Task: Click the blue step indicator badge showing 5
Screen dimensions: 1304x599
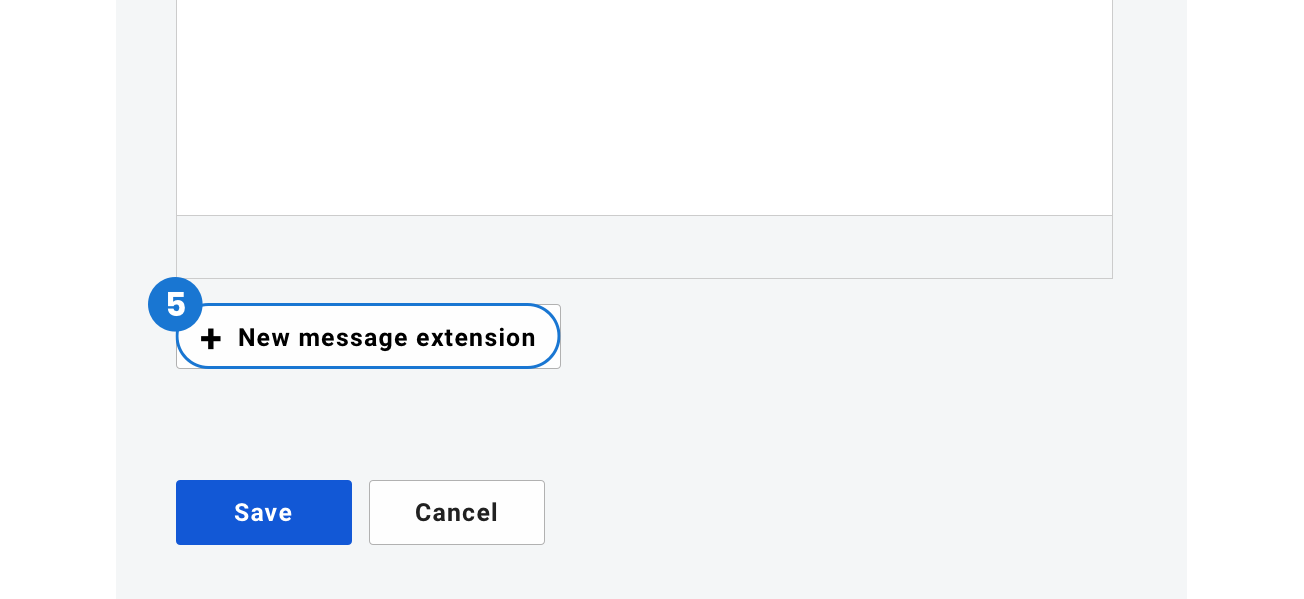Action: tap(176, 304)
